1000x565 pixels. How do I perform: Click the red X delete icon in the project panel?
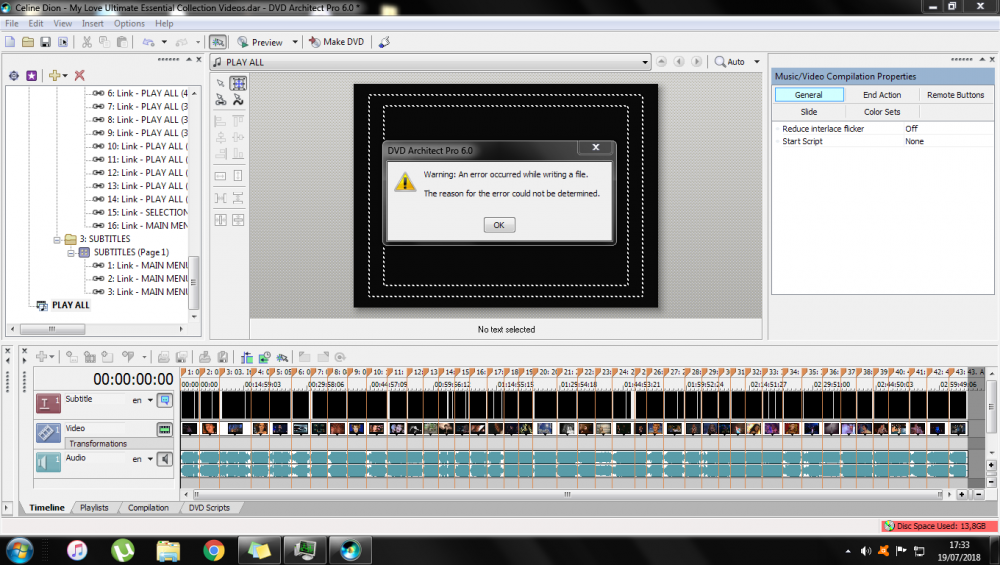80,76
